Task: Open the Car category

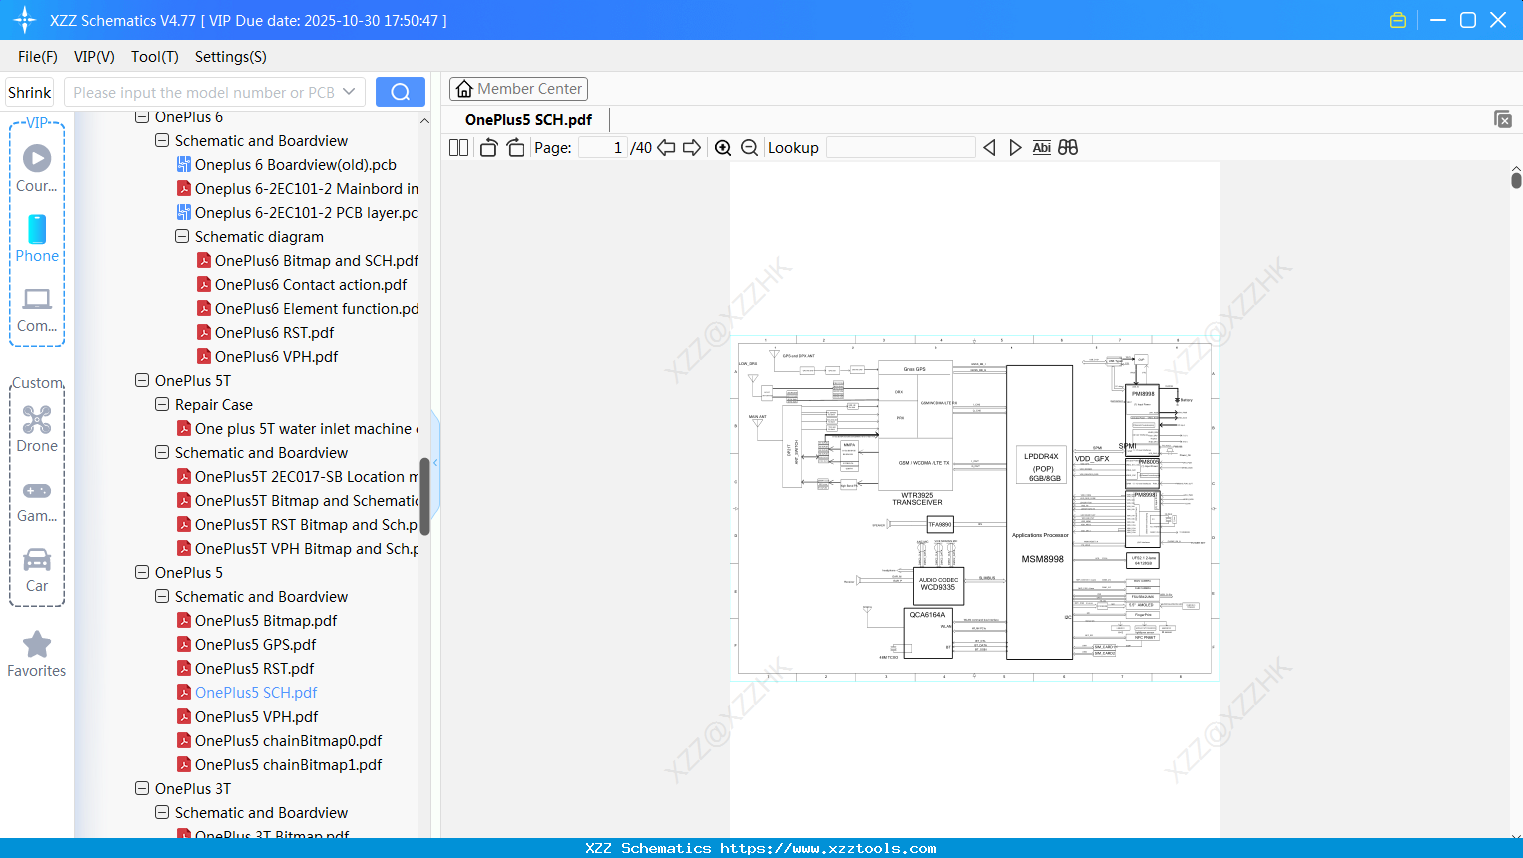Action: pyautogui.click(x=37, y=570)
